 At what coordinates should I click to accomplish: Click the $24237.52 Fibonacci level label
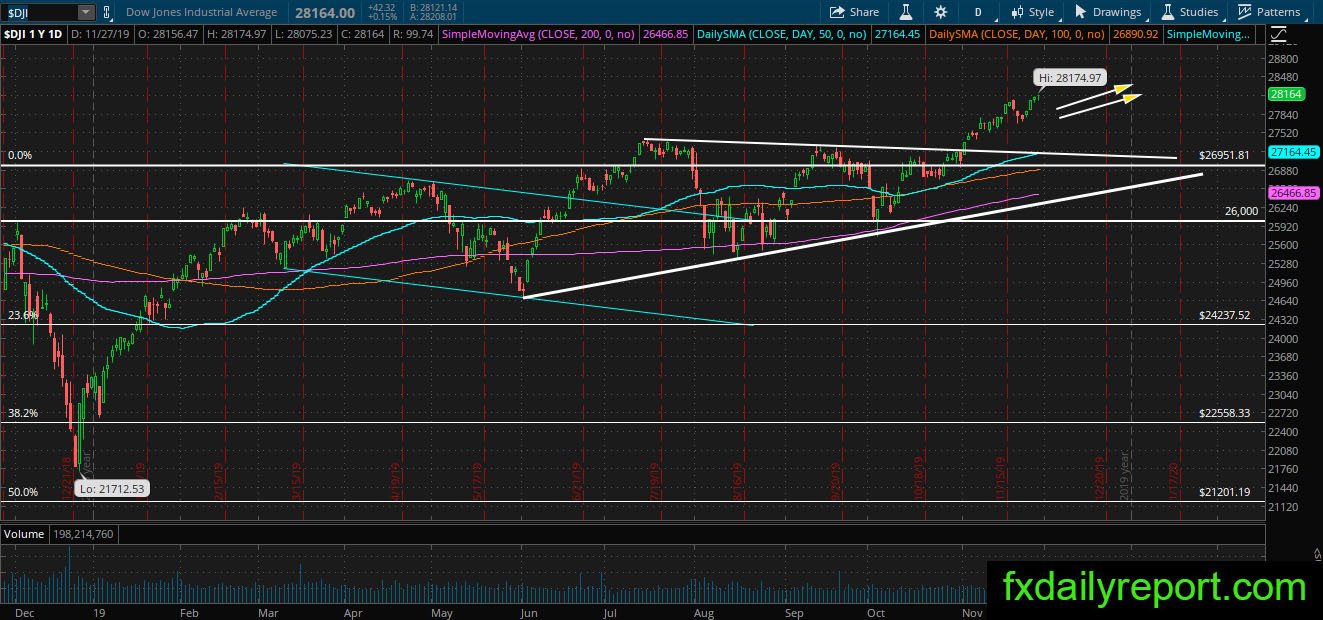point(1225,315)
